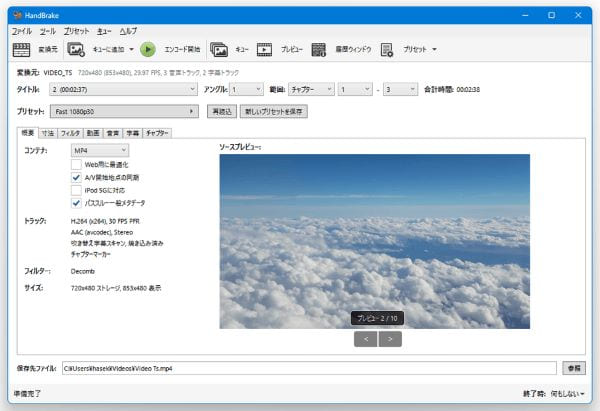Switch to the チャプター tab
The image size is (600, 411).
(x=157, y=133)
